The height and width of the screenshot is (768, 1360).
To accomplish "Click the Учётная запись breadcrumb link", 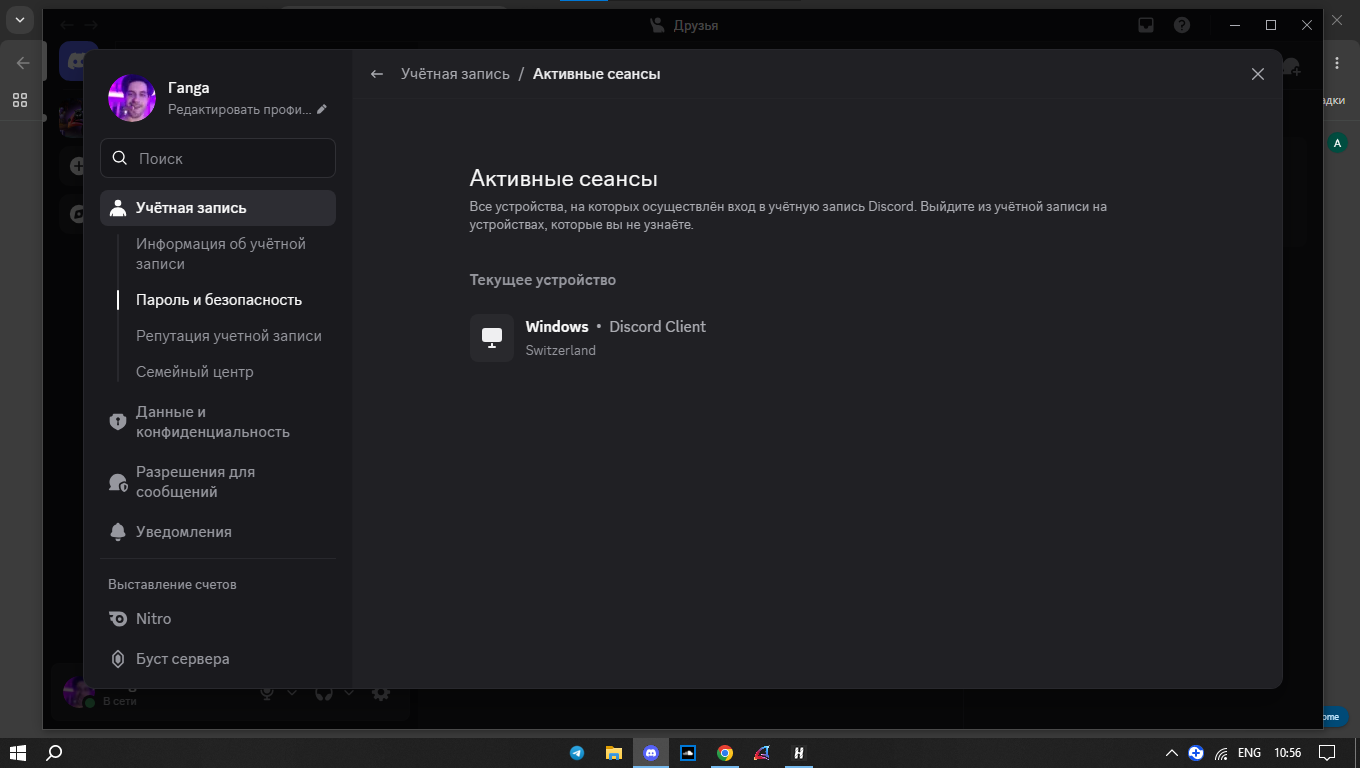I will pyautogui.click(x=455, y=74).
